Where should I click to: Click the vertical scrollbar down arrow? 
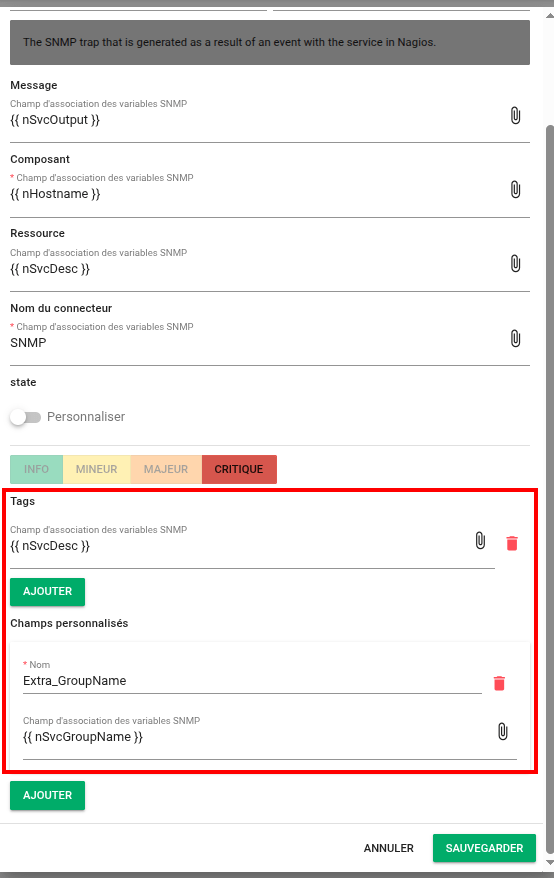[x=550, y=862]
